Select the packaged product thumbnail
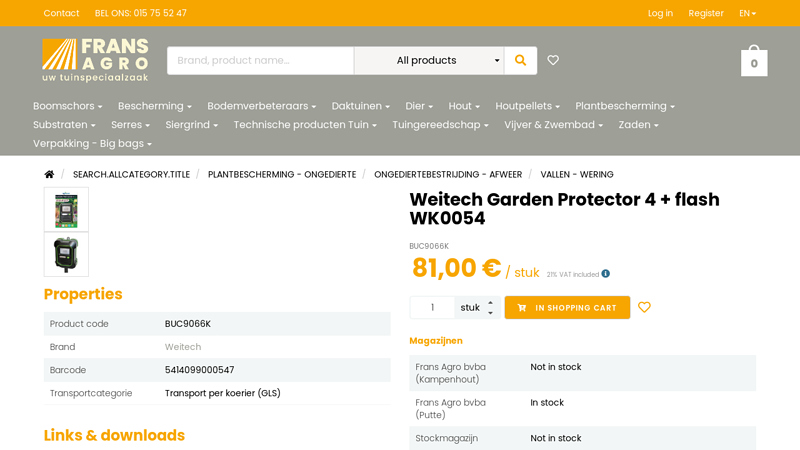 click(x=66, y=209)
